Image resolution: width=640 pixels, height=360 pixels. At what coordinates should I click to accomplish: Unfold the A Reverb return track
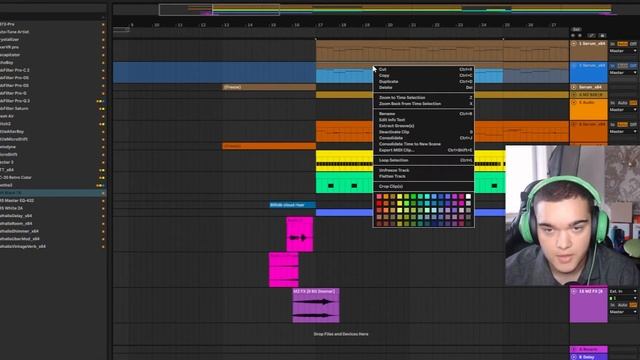tap(574, 349)
